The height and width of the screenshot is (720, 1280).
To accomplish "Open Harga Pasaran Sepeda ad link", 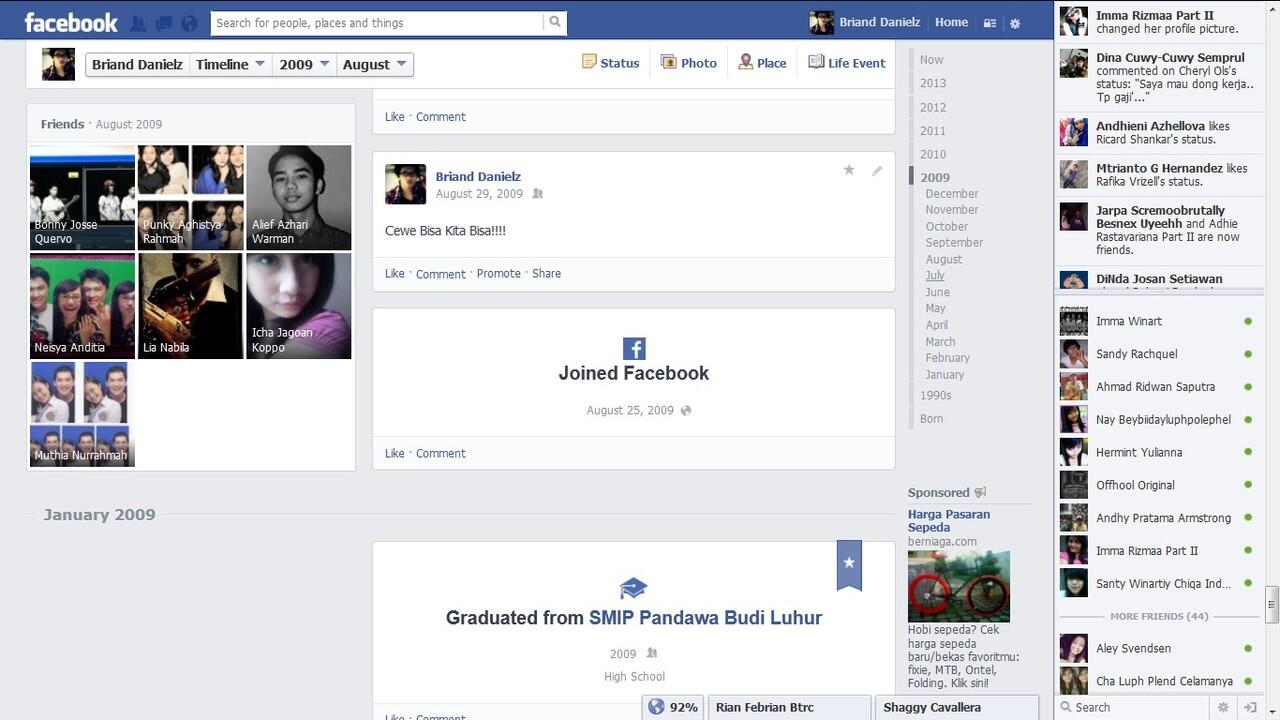I will pos(949,520).
